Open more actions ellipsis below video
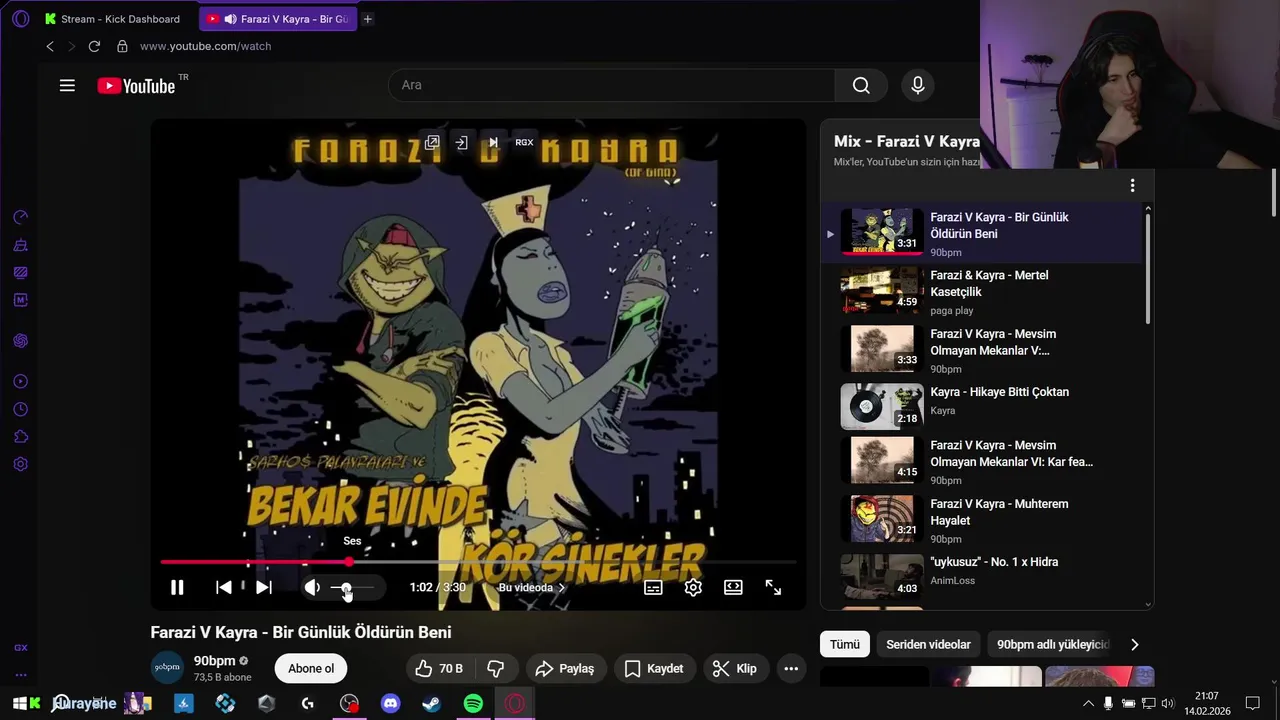This screenshot has height=720, width=1280. tap(791, 668)
